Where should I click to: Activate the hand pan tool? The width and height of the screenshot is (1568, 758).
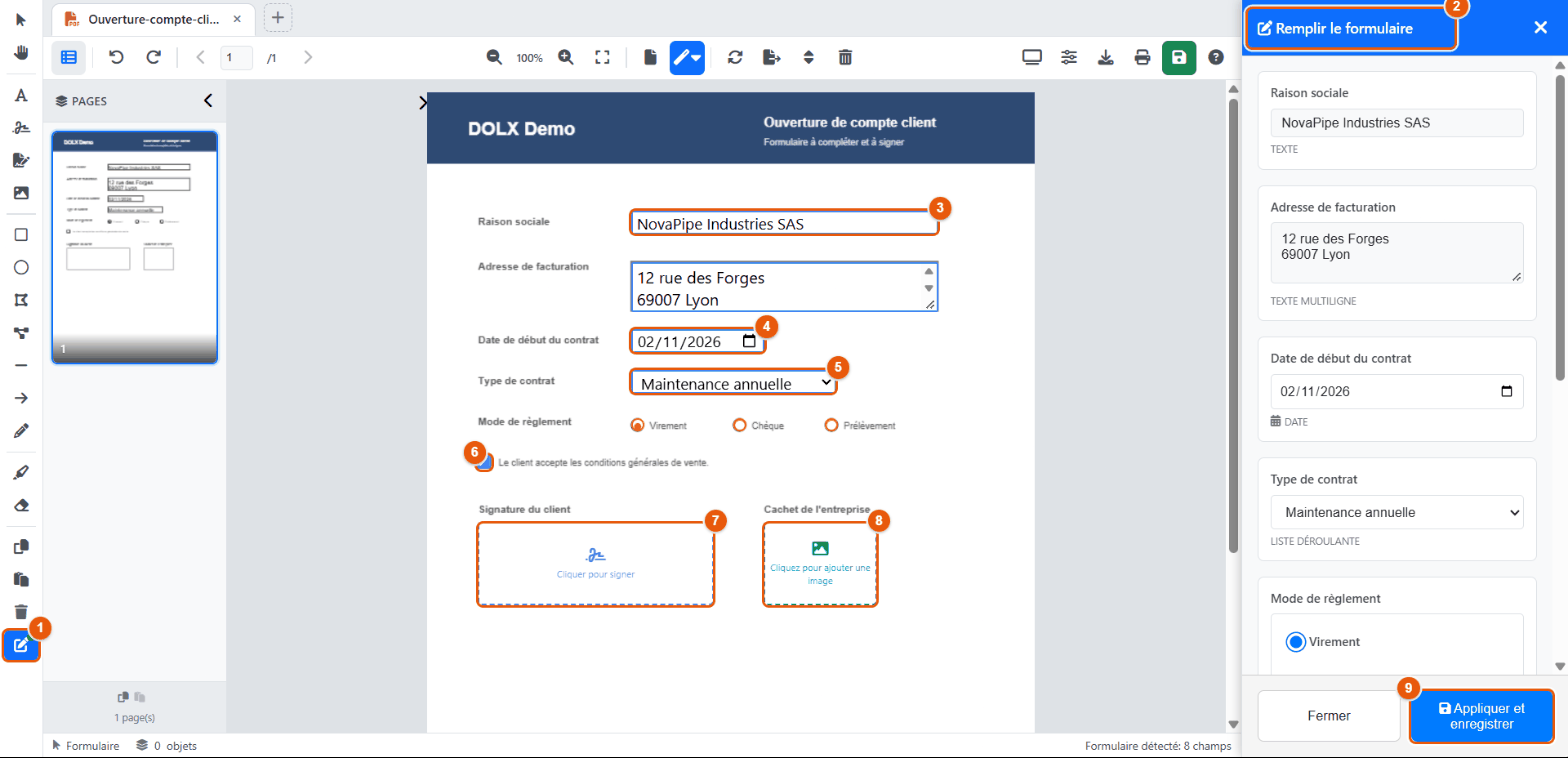tap(21, 53)
